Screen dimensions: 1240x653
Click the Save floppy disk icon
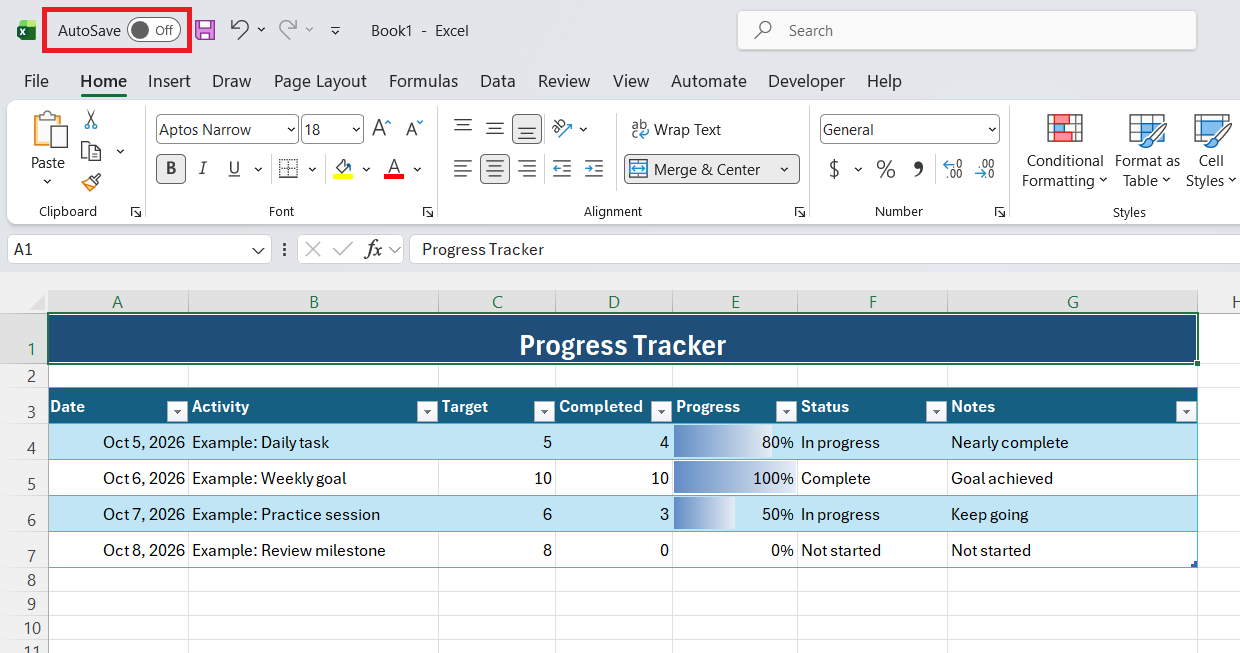(205, 30)
